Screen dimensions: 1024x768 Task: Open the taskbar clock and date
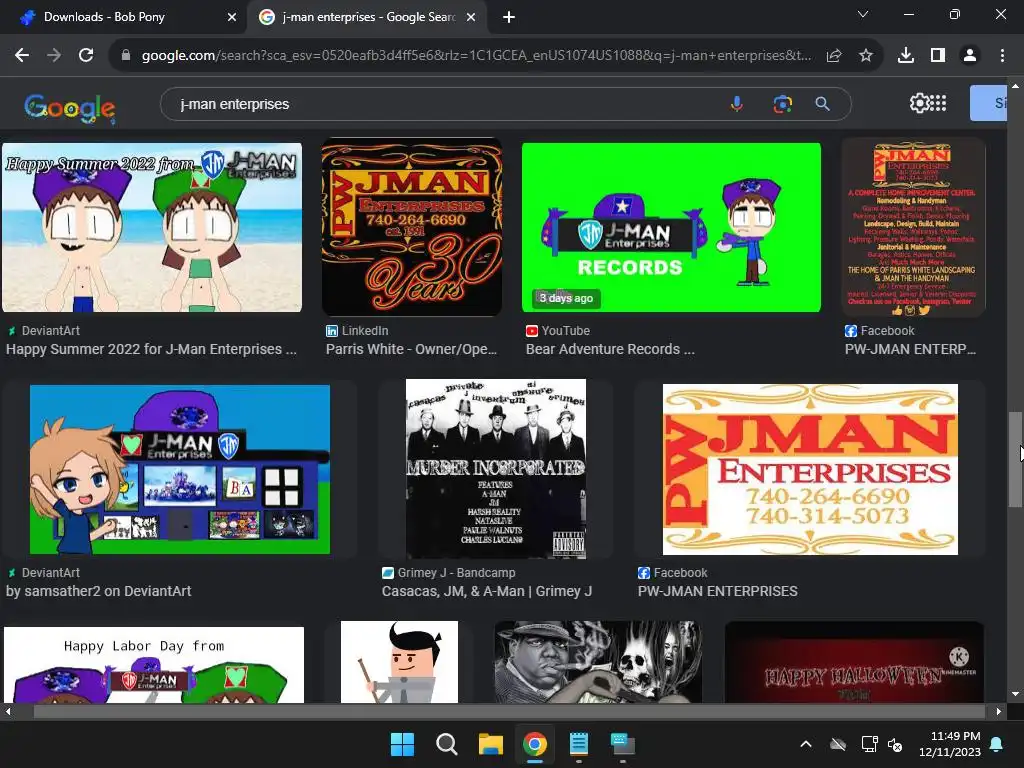pyautogui.click(x=950, y=744)
